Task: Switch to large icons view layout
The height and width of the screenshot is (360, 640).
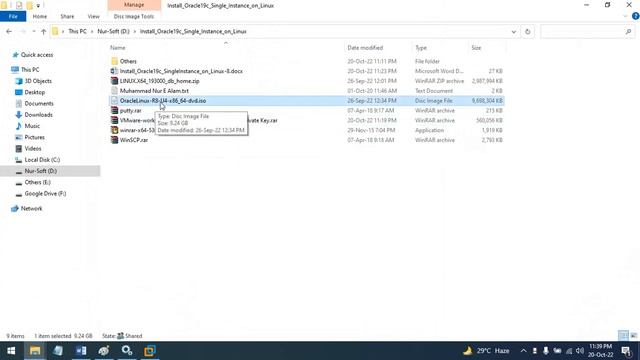Action: coord(633,336)
